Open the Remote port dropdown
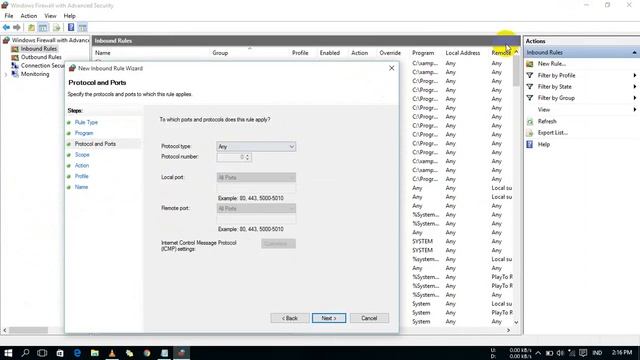The height and width of the screenshot is (360, 640). (256, 209)
